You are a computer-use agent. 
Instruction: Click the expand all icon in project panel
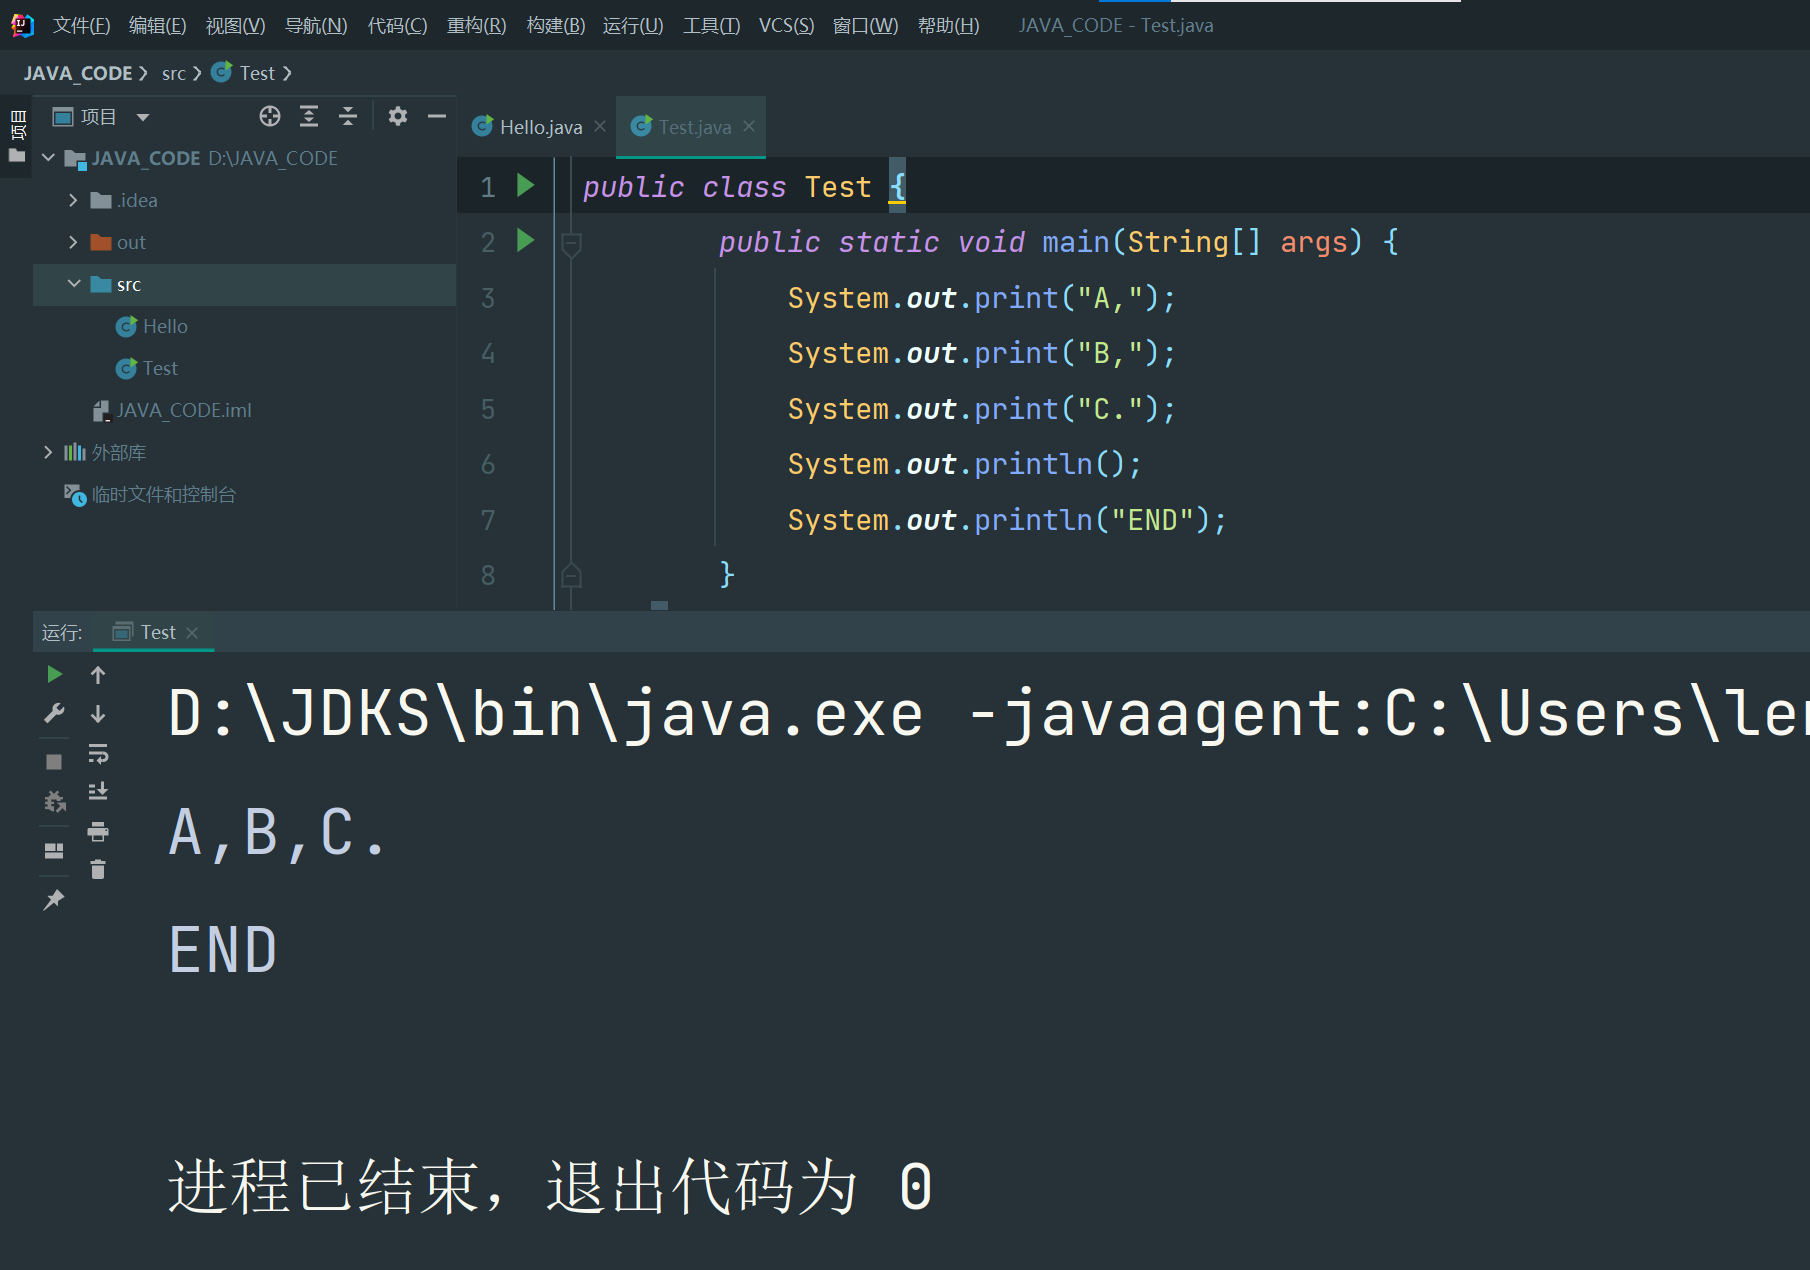tap(309, 116)
